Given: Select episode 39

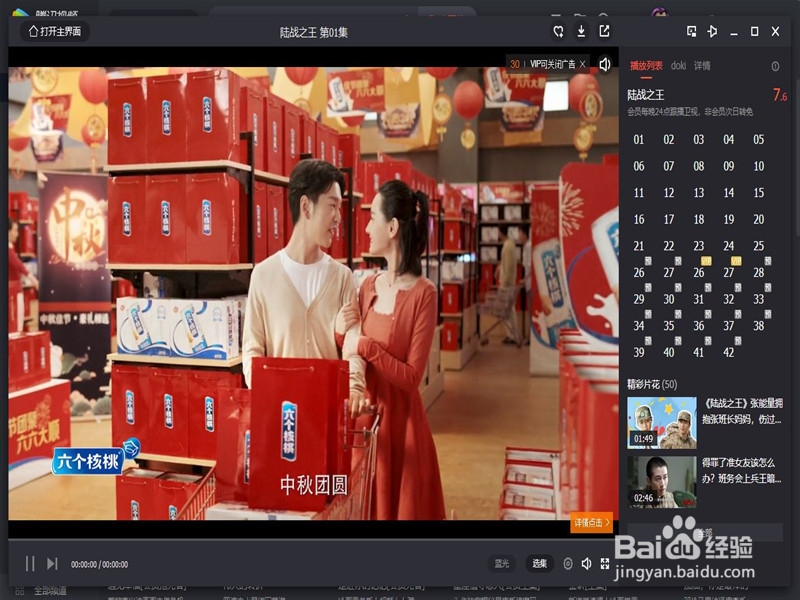Looking at the screenshot, I should (x=639, y=352).
